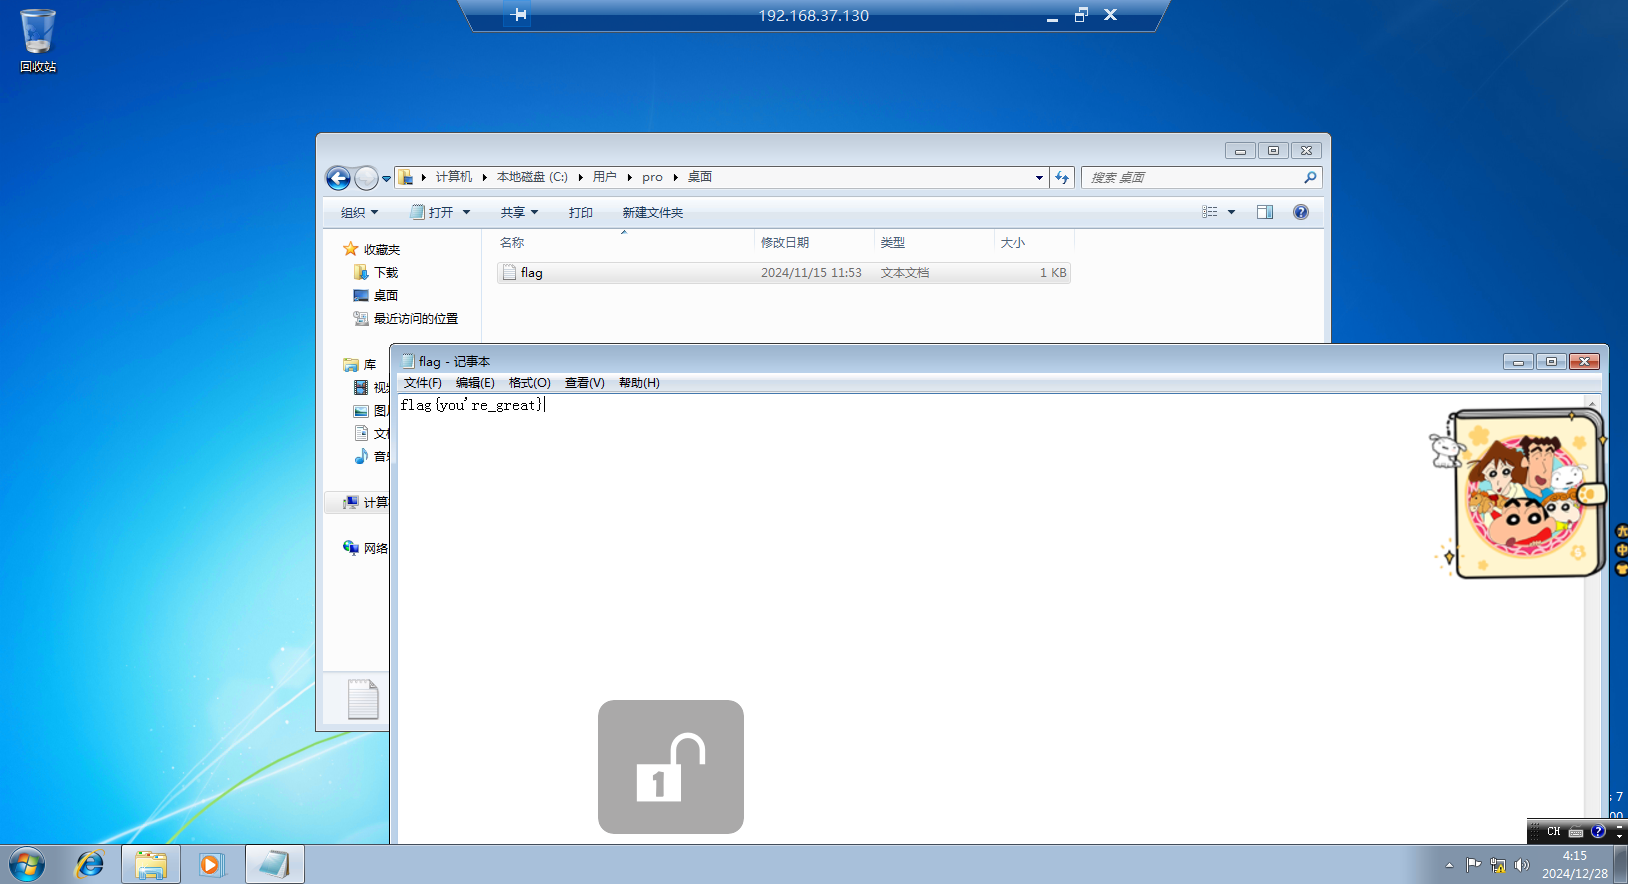Click the Notepad vertical scrollbar
The width and height of the screenshot is (1628, 884).
1593,619
